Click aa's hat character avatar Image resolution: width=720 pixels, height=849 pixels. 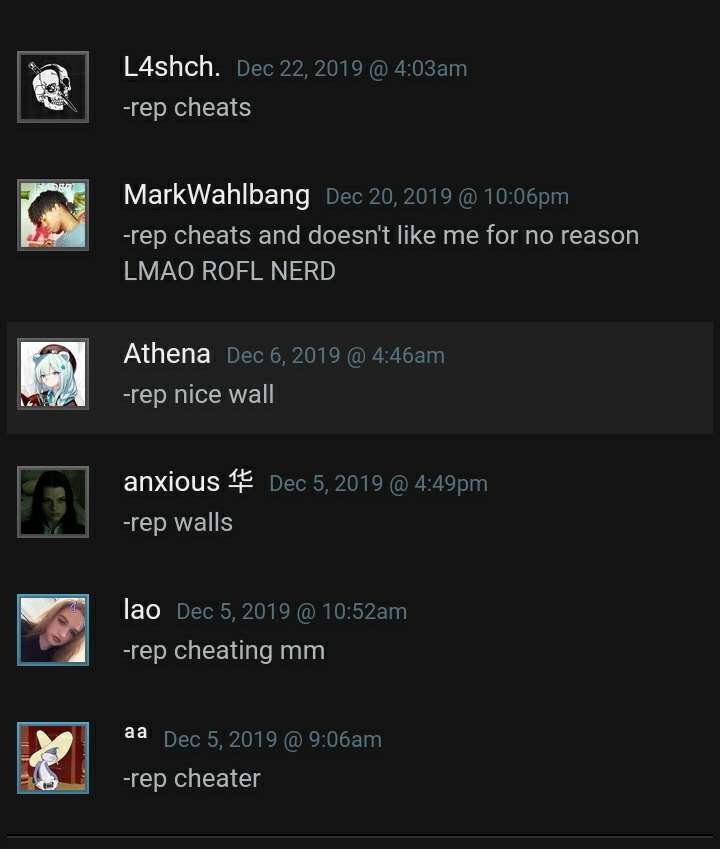pyautogui.click(x=53, y=758)
